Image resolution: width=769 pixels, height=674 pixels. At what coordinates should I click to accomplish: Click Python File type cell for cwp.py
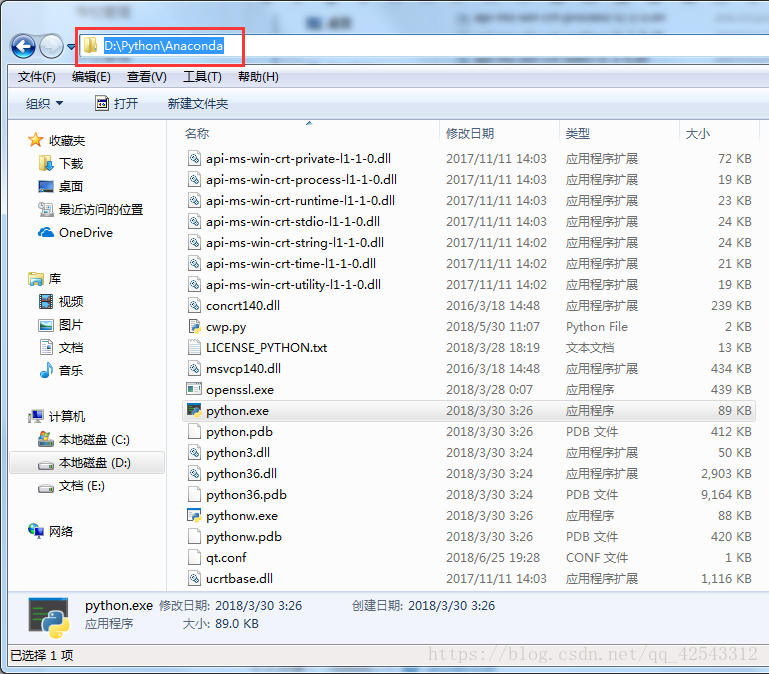coord(596,327)
